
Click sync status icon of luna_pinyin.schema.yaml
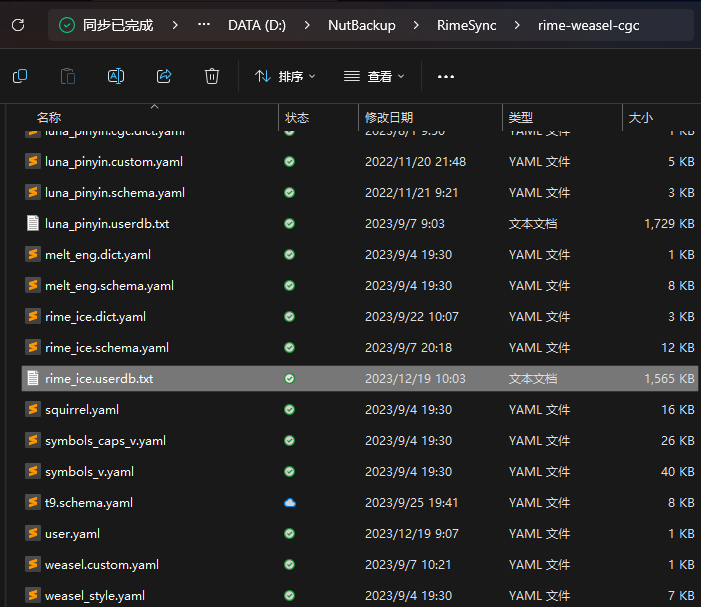pyautogui.click(x=290, y=193)
